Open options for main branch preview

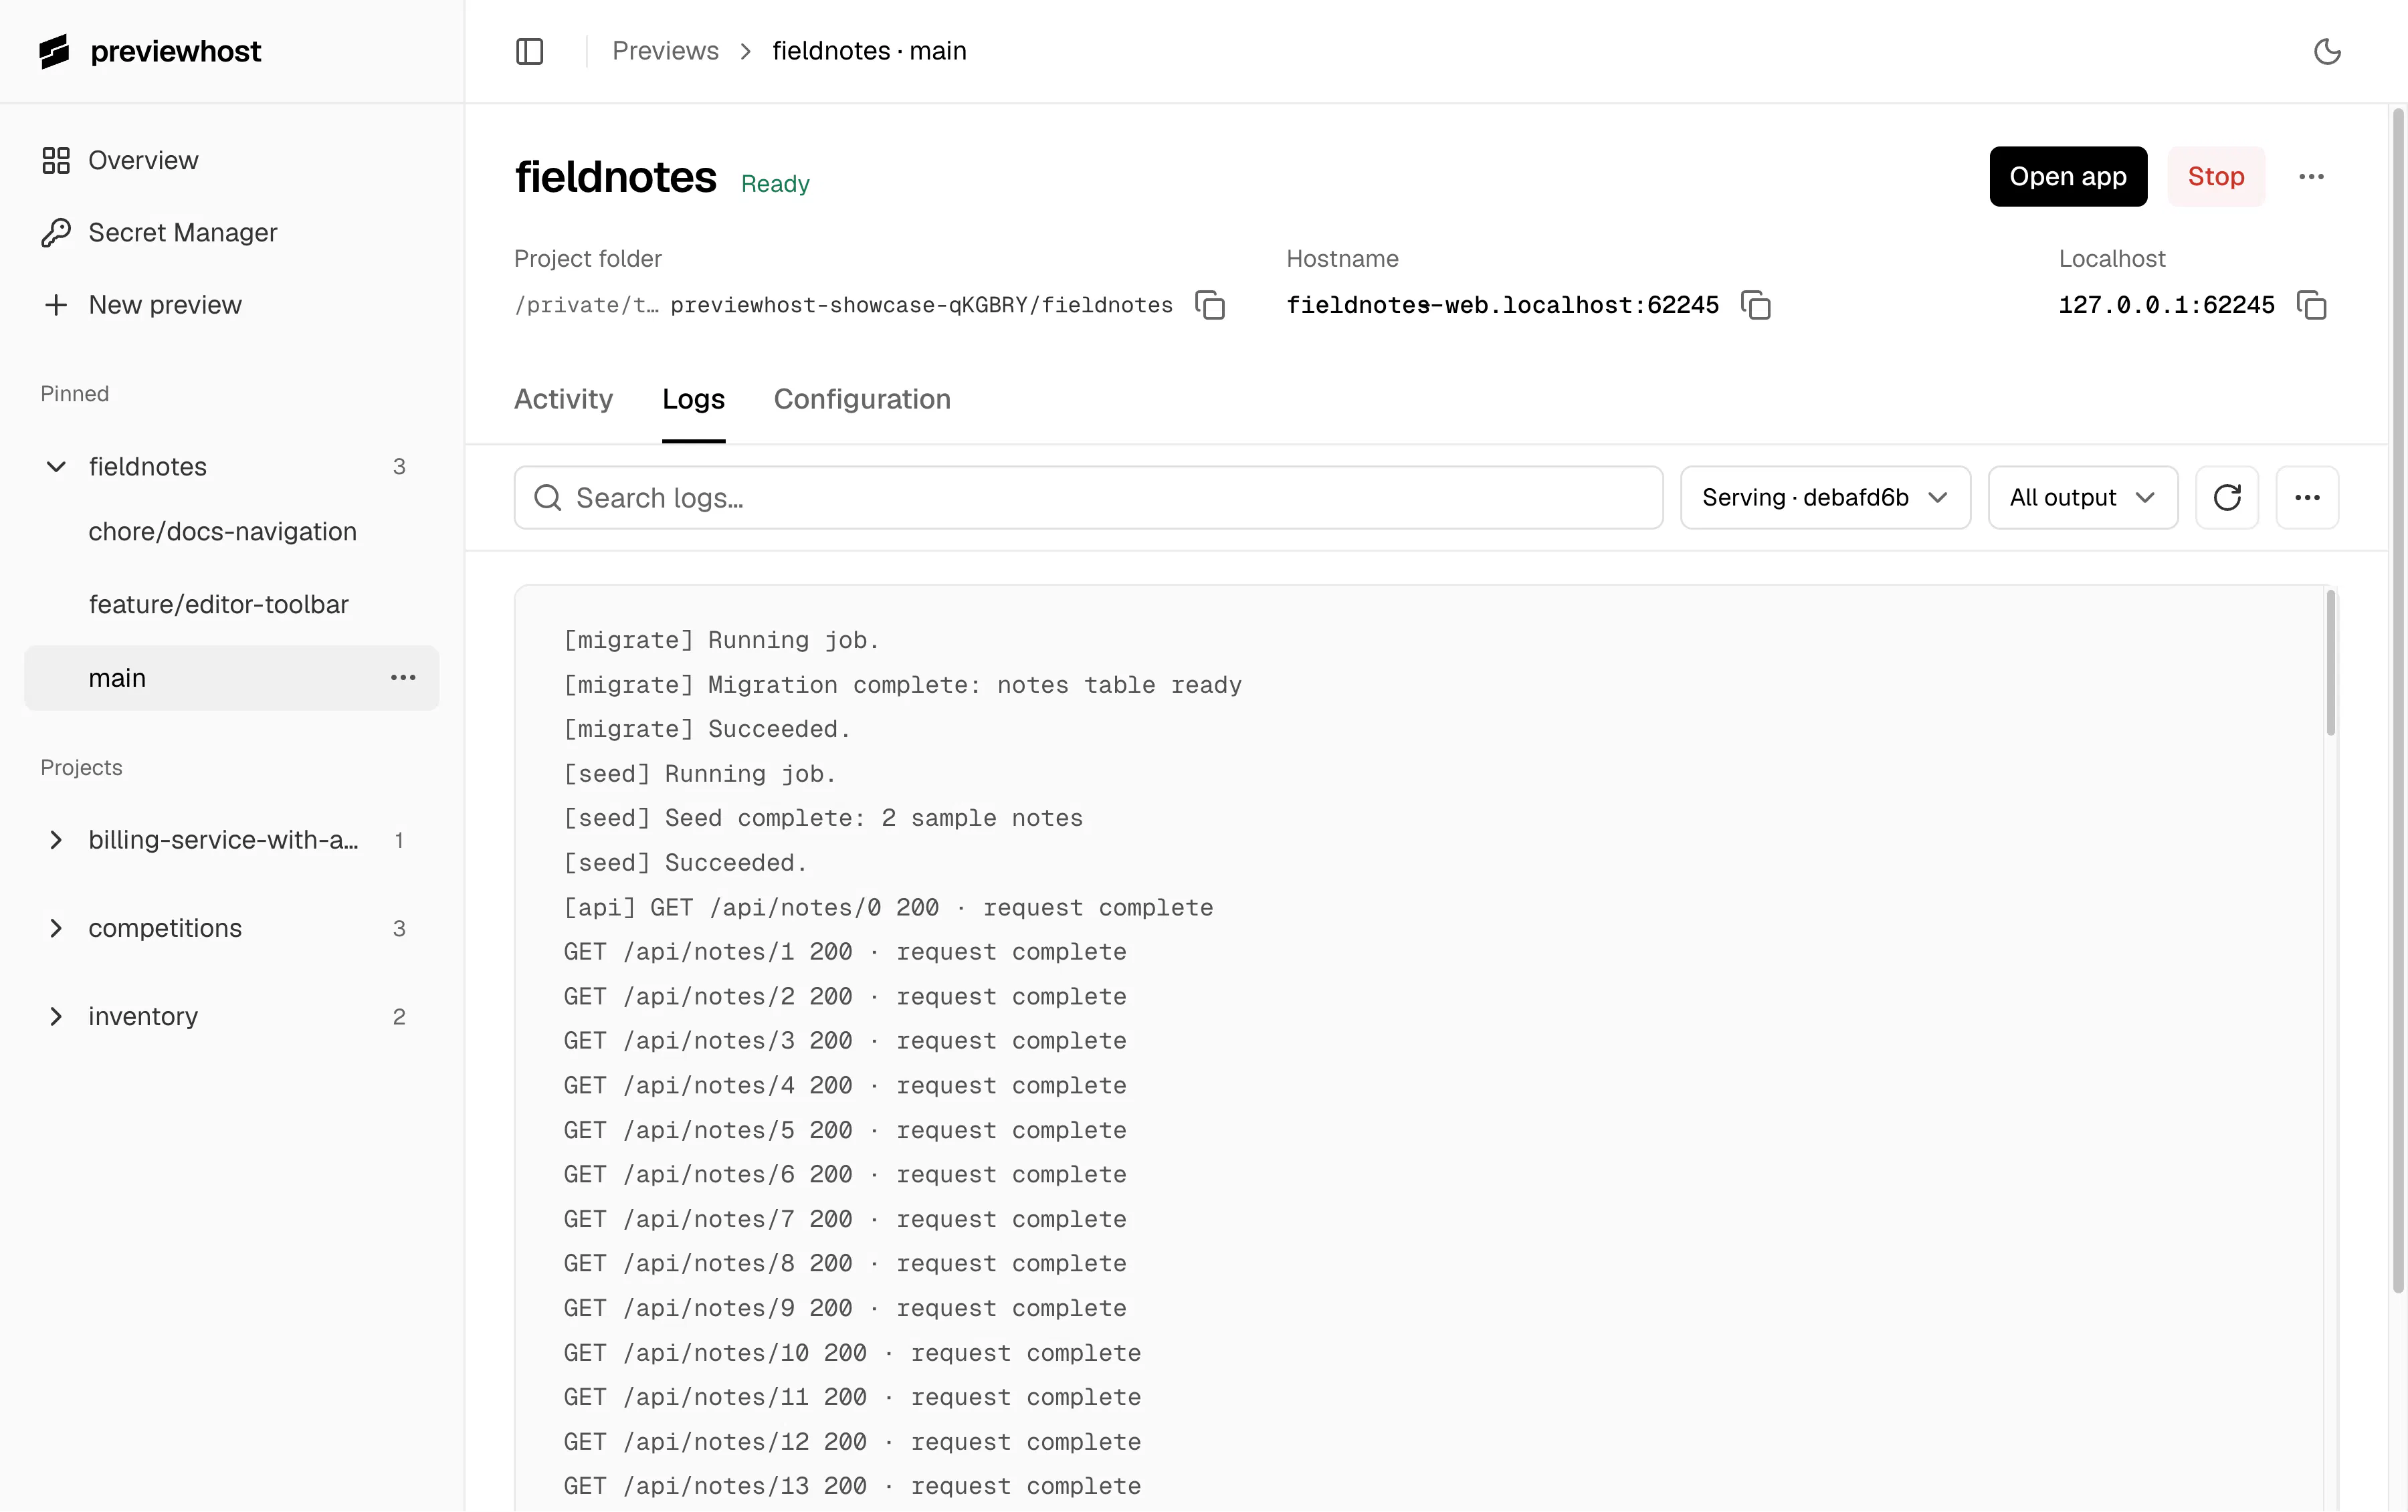(x=403, y=678)
